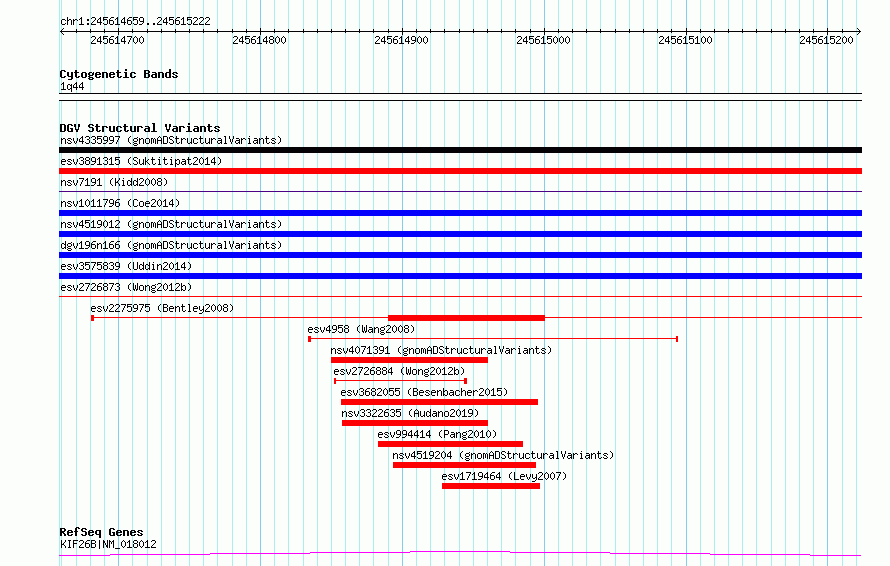The height and width of the screenshot is (566, 890).
Task: Click the nsv4071391 red variant bar
Action: tap(409, 360)
